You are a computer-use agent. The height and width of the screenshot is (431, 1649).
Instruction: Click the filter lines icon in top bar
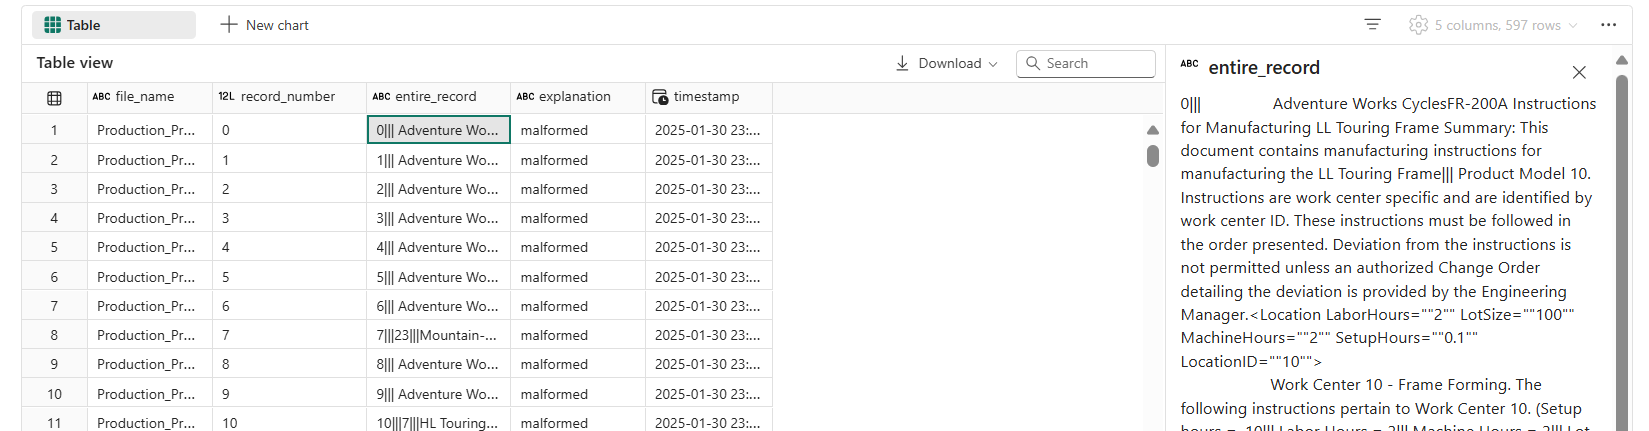click(x=1372, y=25)
